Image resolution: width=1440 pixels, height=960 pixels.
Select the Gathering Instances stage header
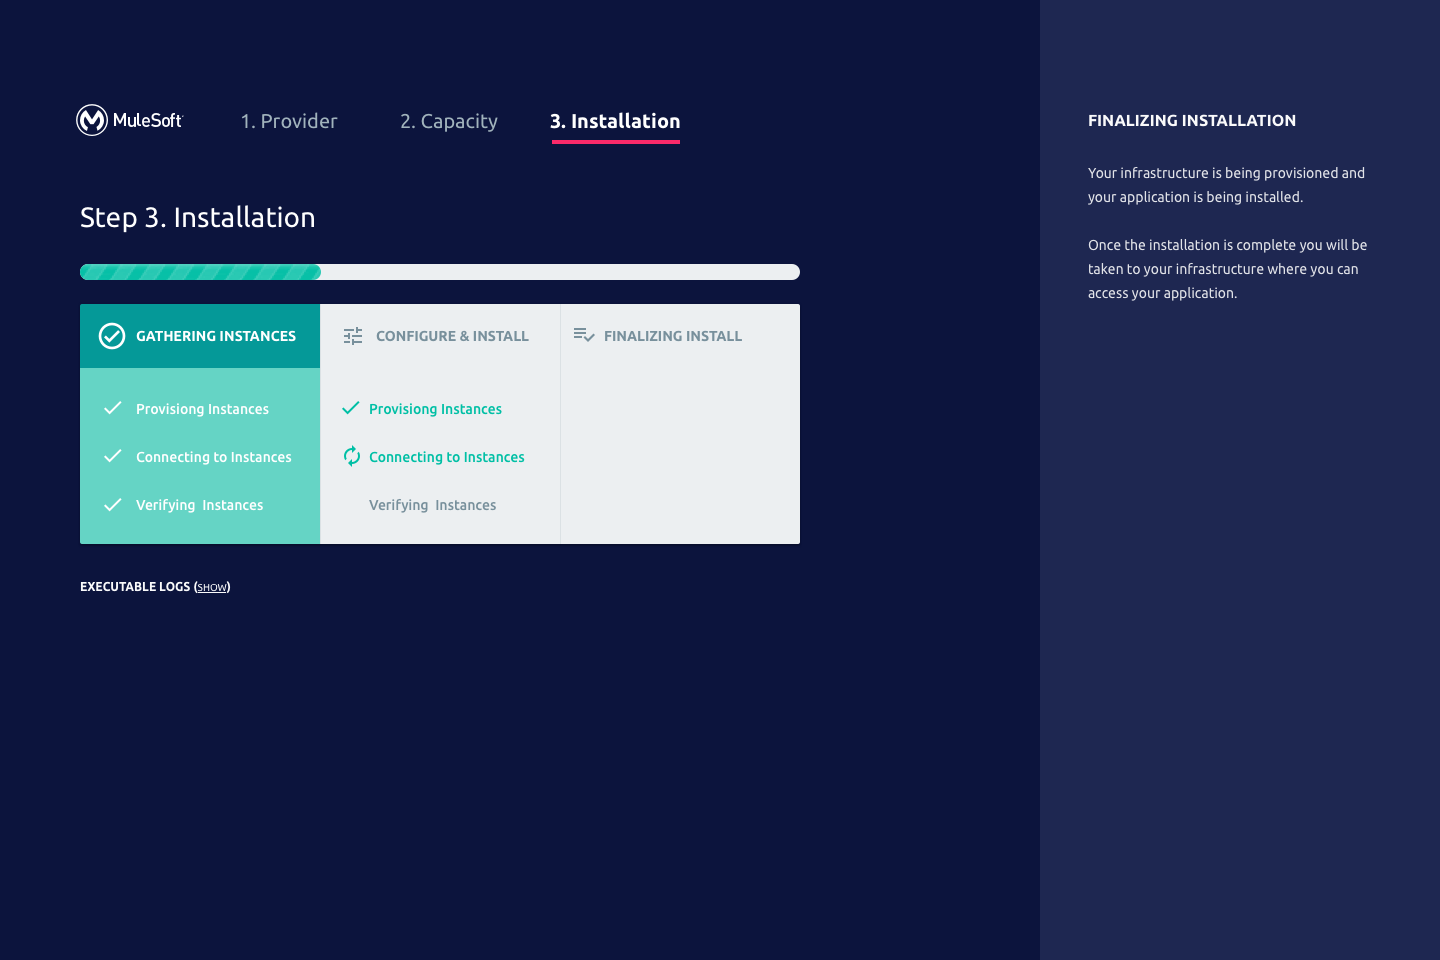pos(200,336)
